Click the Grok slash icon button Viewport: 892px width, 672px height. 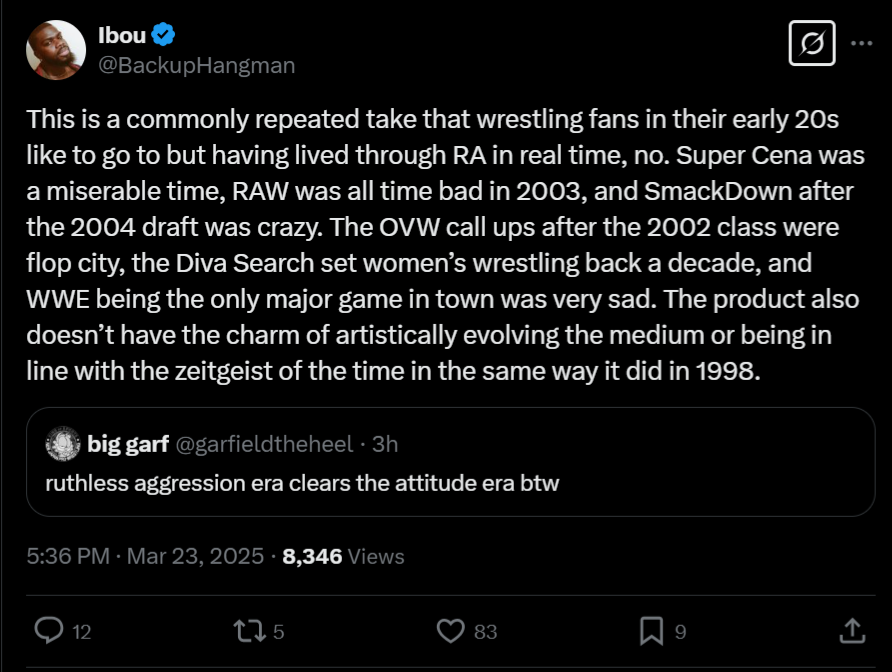point(812,45)
